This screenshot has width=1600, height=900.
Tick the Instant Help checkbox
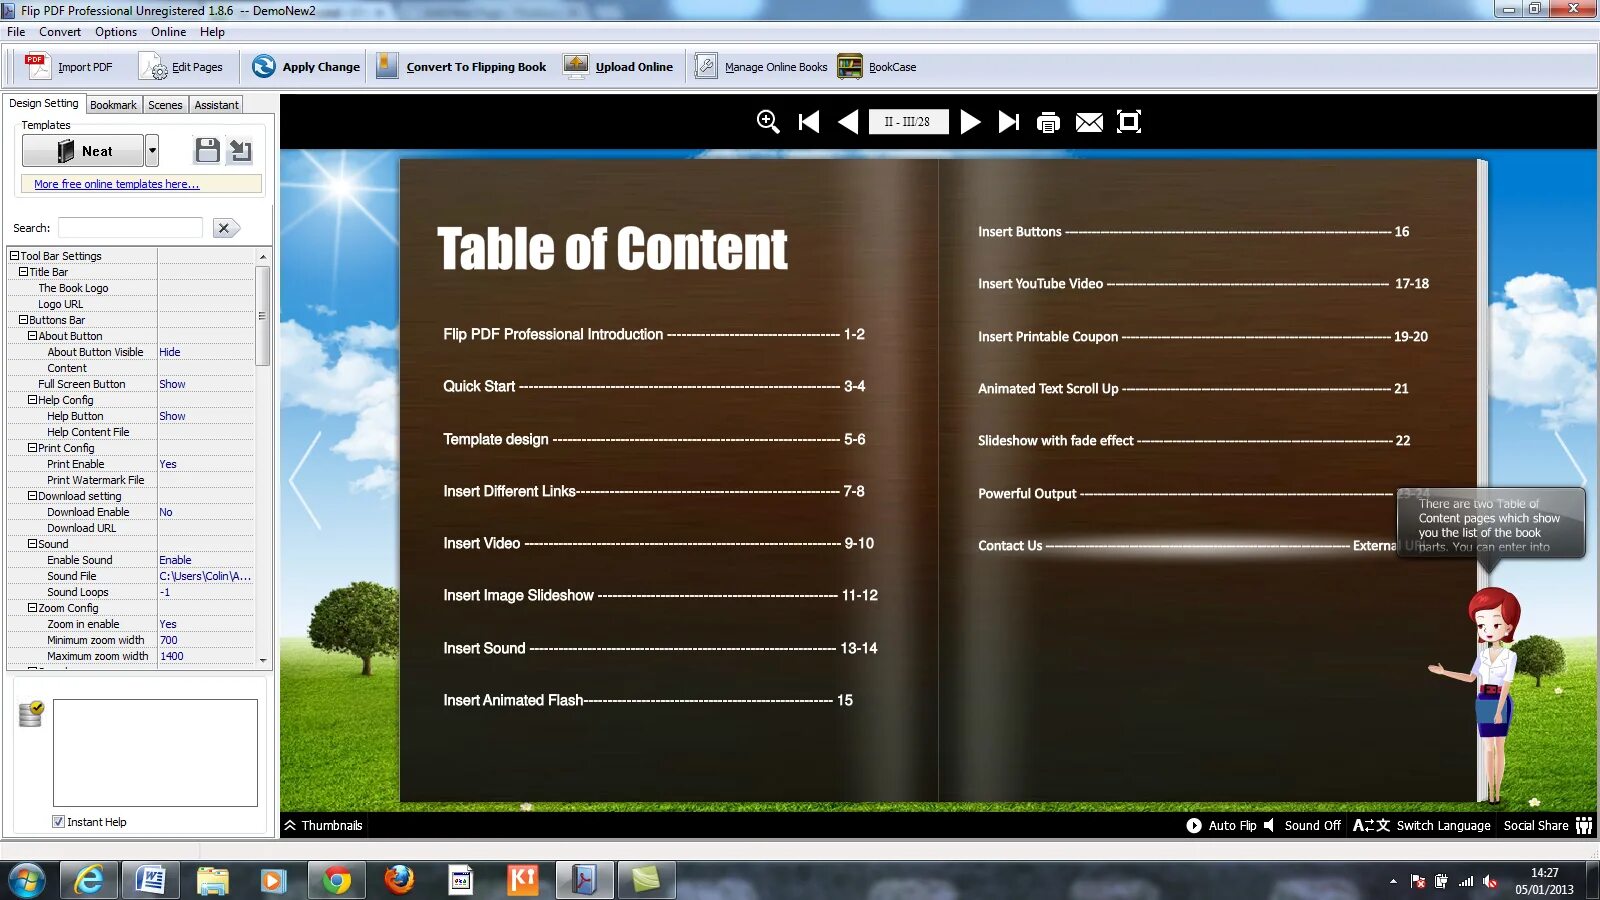59,821
